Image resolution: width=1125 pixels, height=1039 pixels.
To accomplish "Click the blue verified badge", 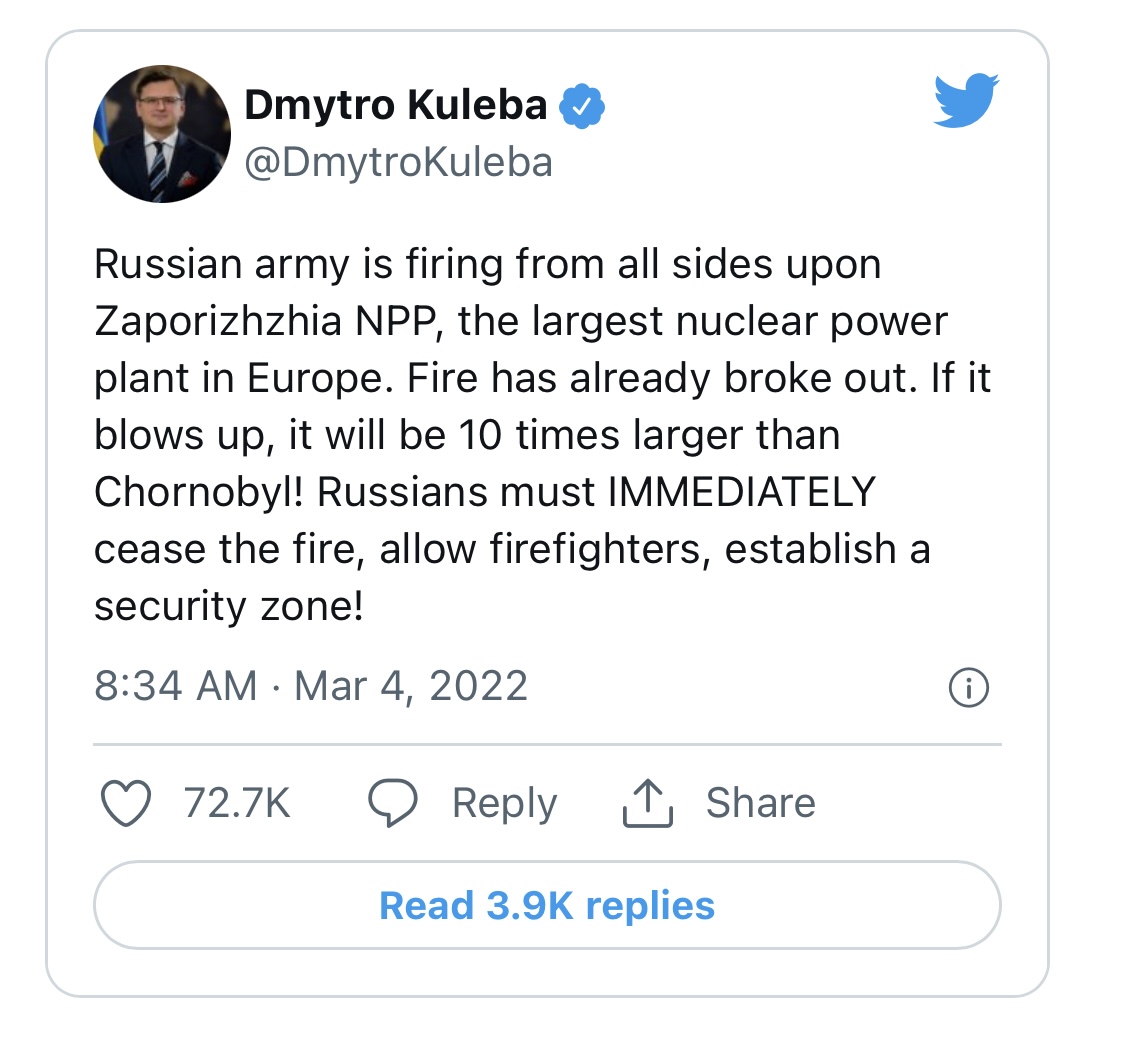I will pyautogui.click(x=580, y=107).
